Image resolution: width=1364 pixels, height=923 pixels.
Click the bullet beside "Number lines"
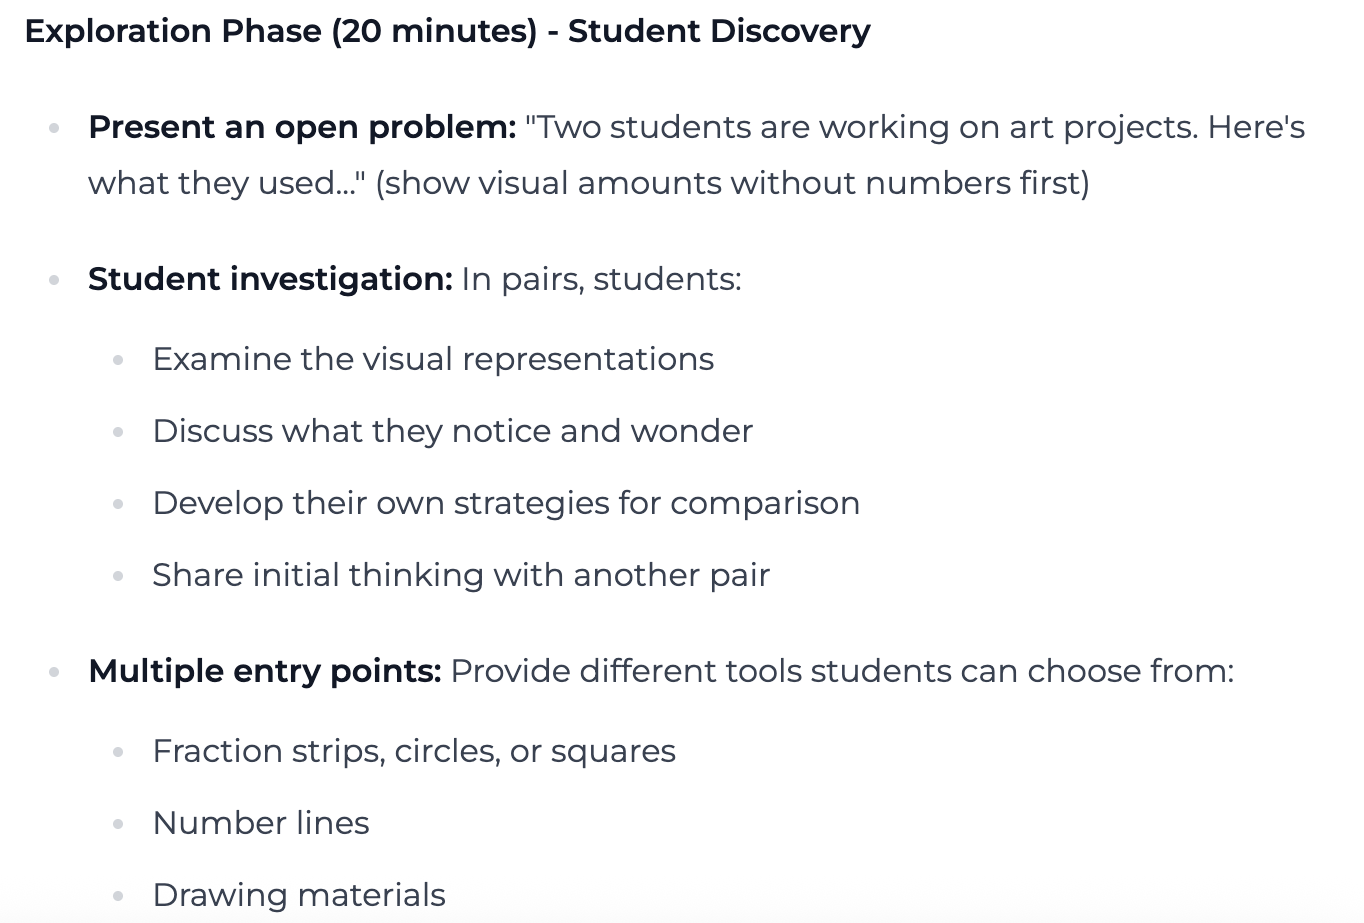119,824
